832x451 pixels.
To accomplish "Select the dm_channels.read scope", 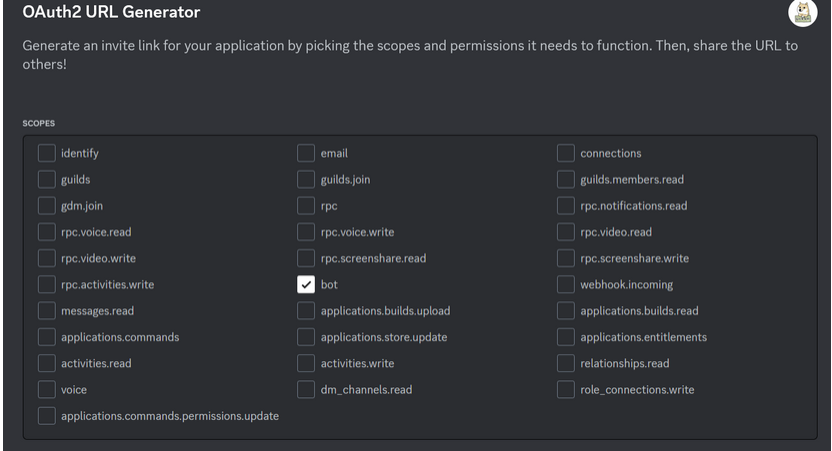I will click(x=306, y=389).
